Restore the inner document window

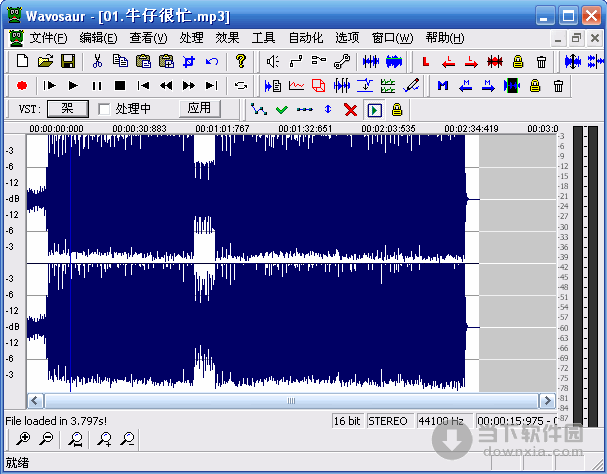click(576, 38)
